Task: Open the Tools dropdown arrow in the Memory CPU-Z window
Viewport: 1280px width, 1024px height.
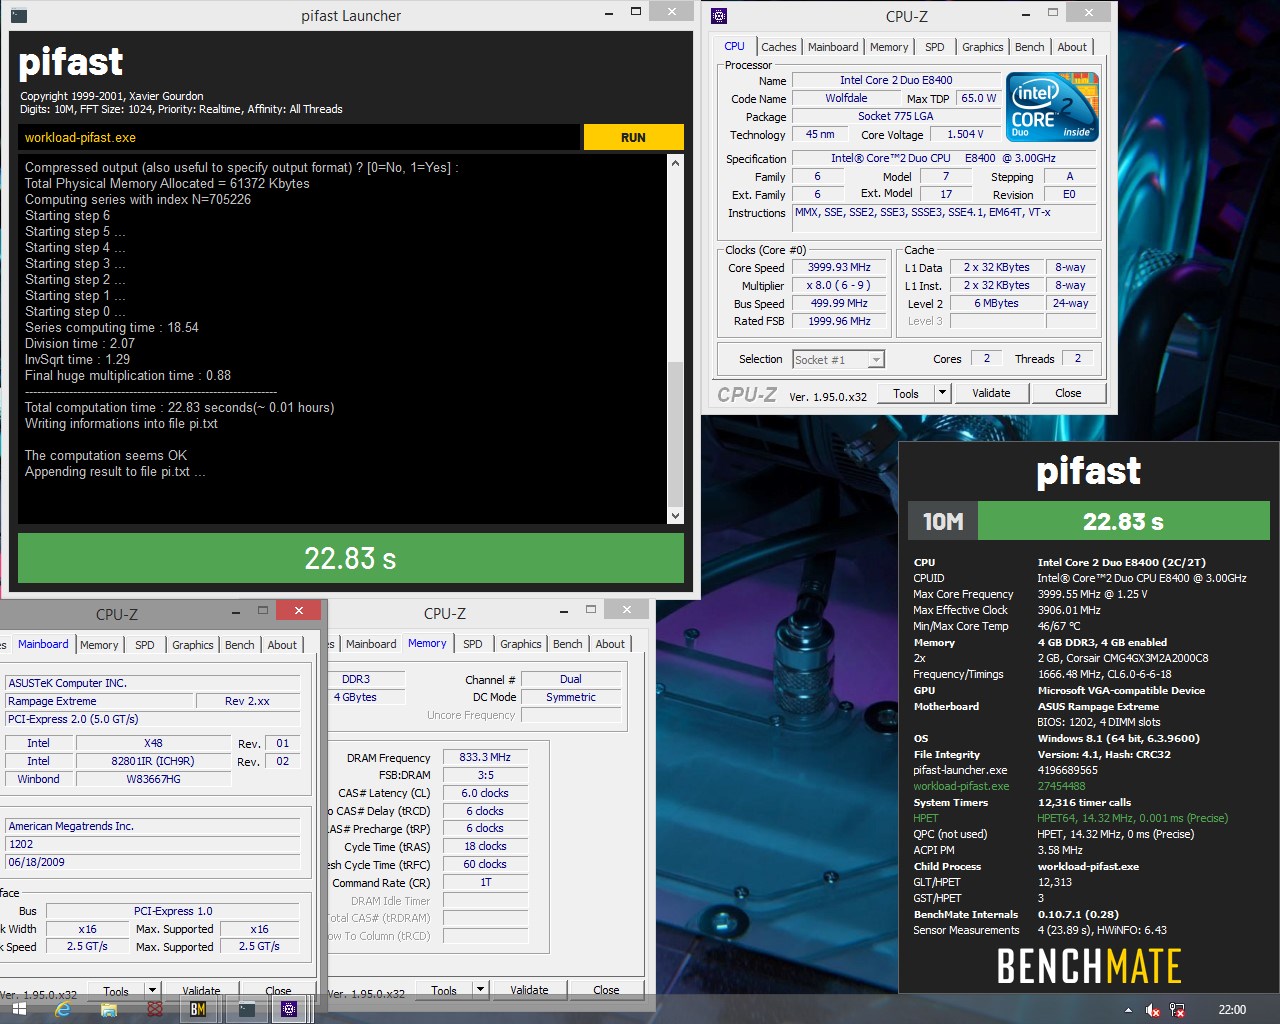Action: [480, 990]
